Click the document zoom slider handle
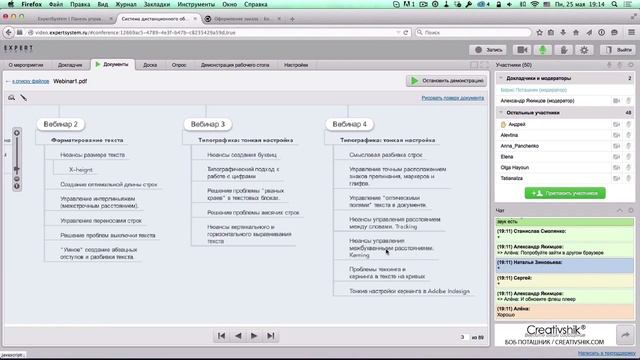The height and width of the screenshot is (360, 640). (17, 169)
